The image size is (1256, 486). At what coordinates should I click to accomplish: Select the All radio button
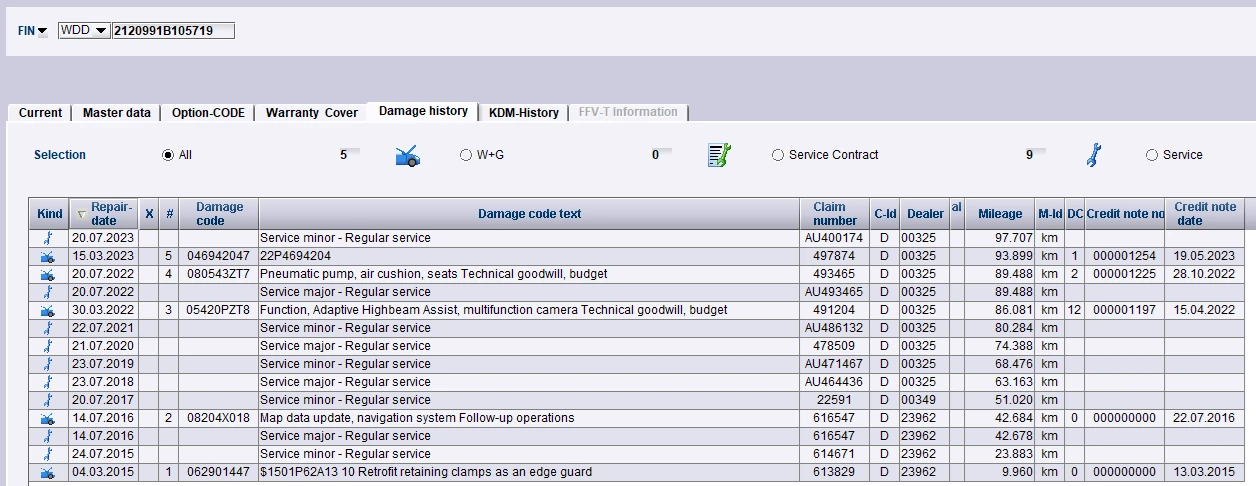pyautogui.click(x=168, y=155)
